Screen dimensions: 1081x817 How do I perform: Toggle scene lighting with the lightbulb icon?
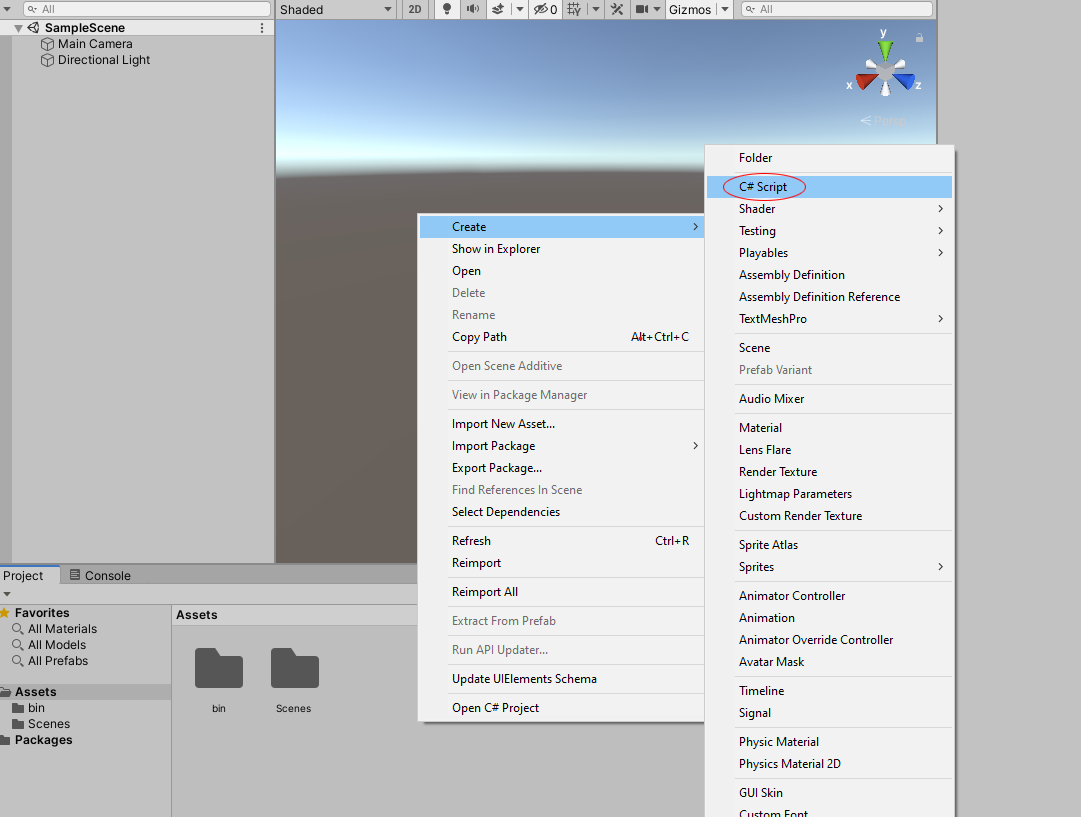pyautogui.click(x=447, y=9)
